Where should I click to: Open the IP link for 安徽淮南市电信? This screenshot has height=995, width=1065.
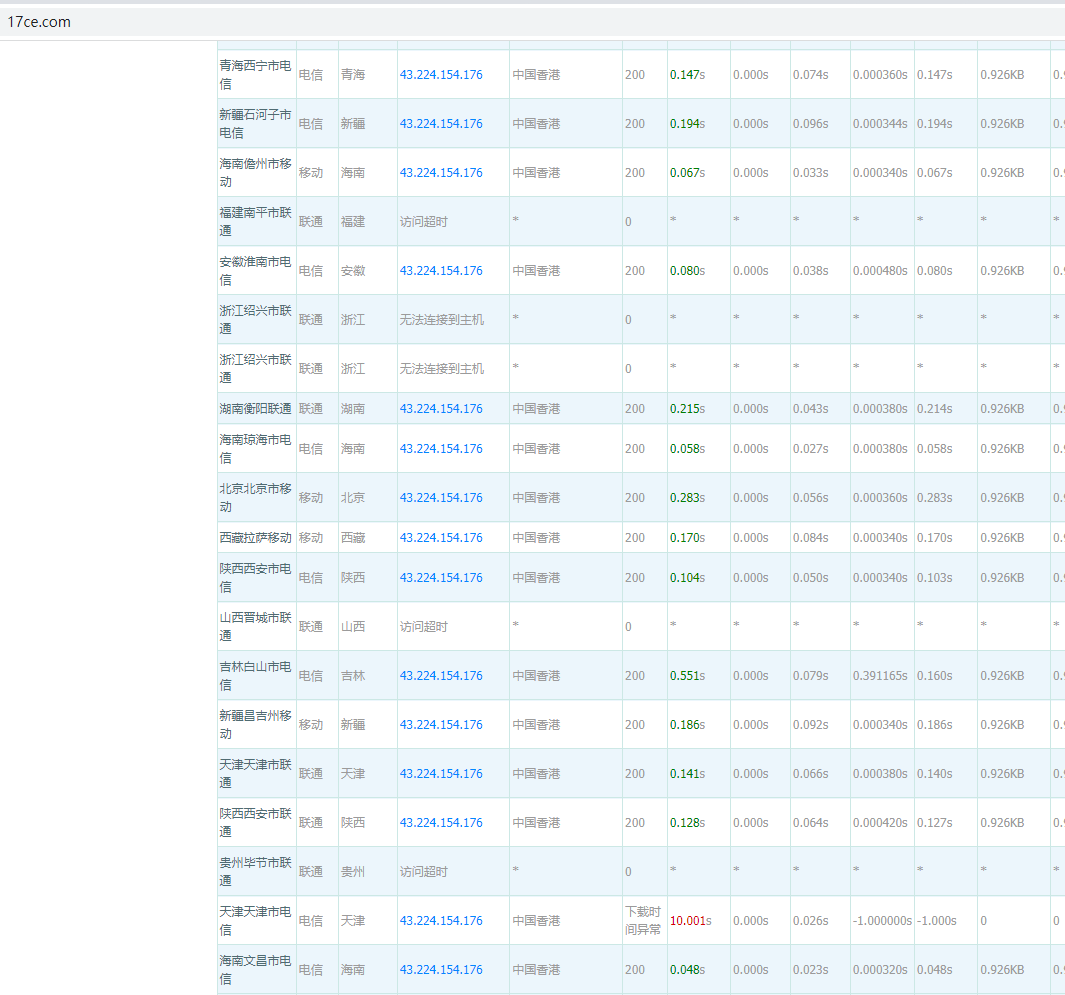(x=441, y=271)
